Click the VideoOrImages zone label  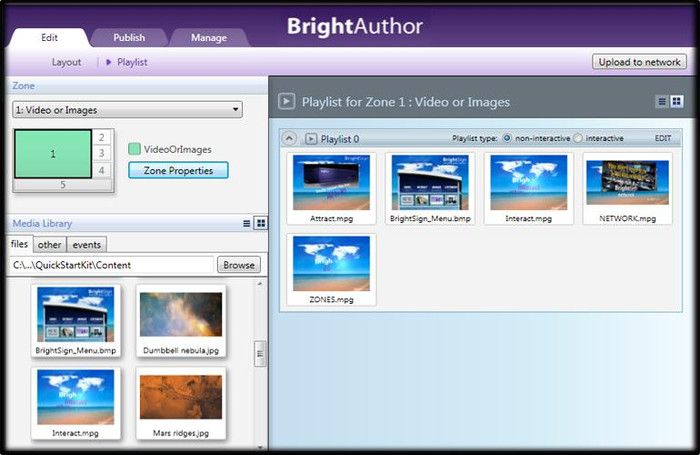[178, 150]
